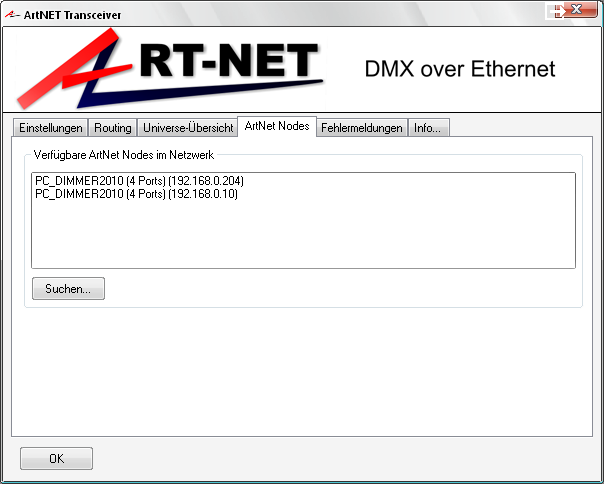Show the Fehlermeldungen tab
604x484 pixels.
(362, 128)
